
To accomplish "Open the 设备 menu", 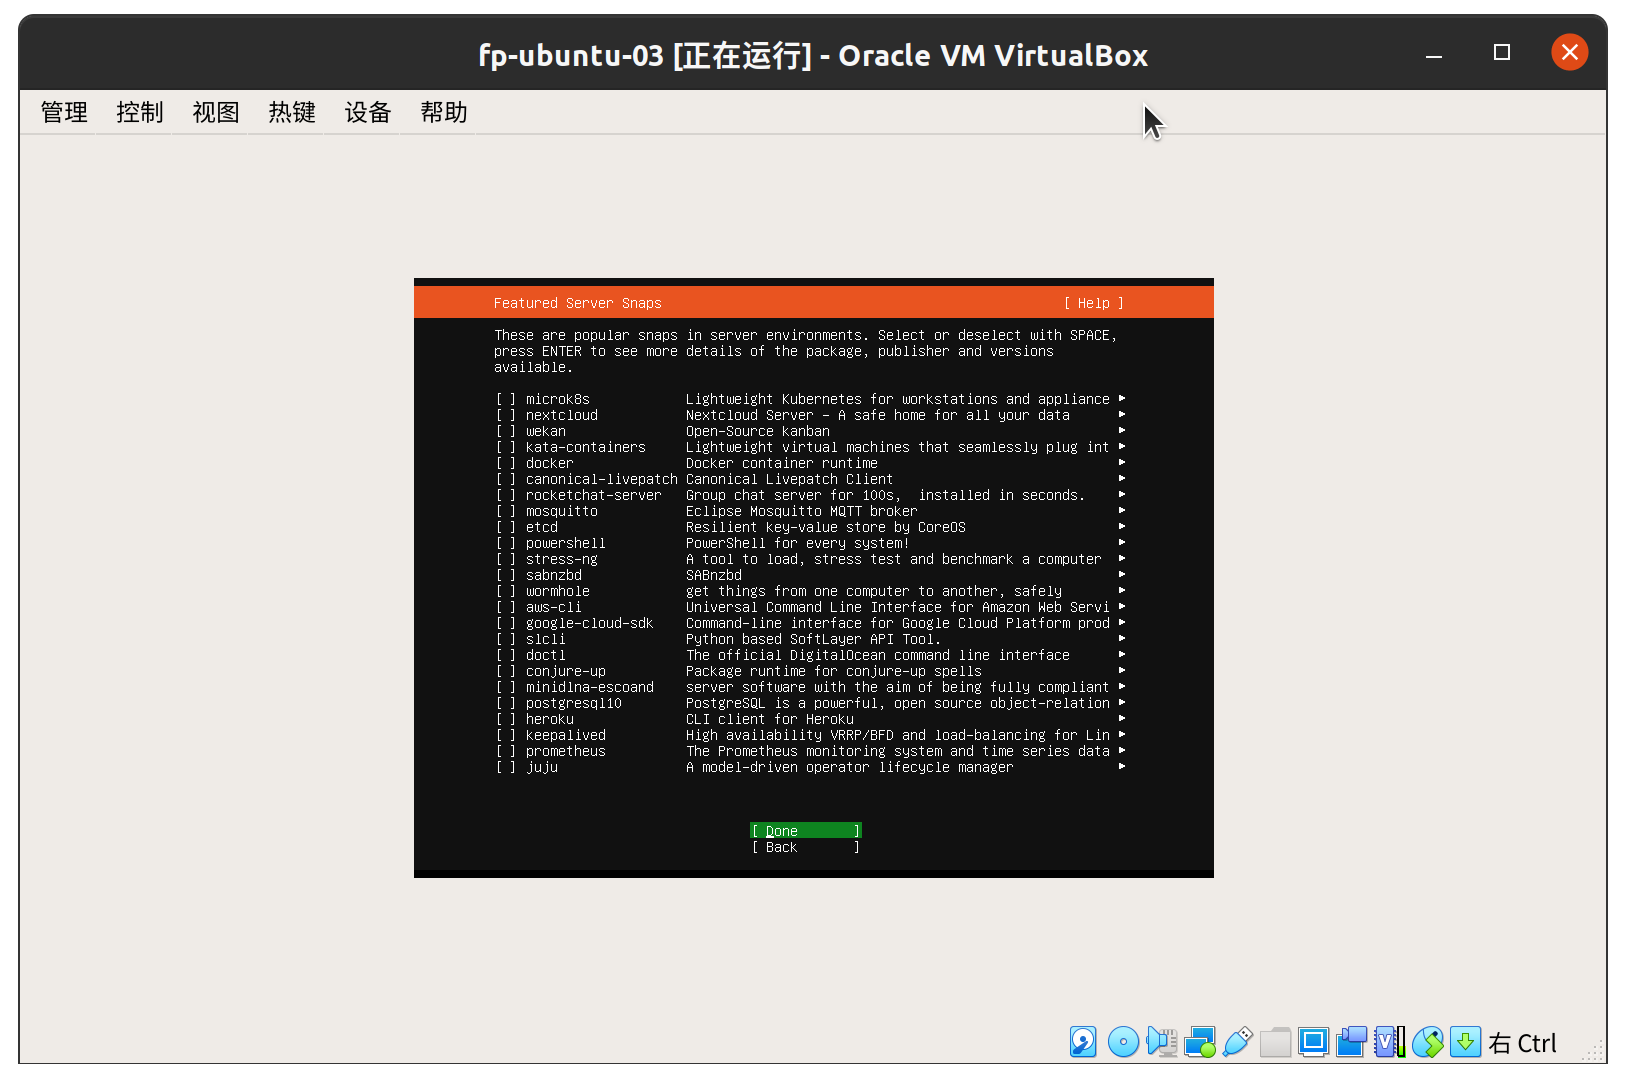I will [368, 112].
